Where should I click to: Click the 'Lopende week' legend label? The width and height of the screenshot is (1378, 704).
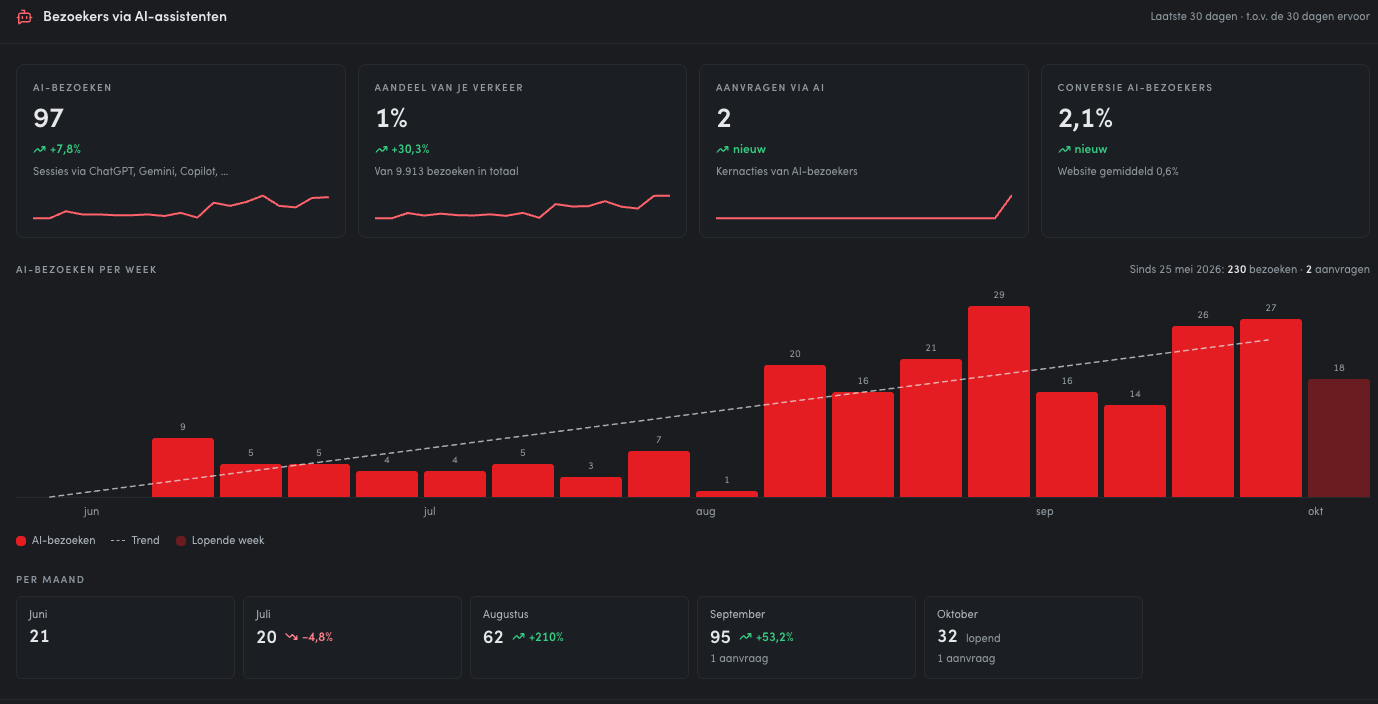(x=228, y=541)
